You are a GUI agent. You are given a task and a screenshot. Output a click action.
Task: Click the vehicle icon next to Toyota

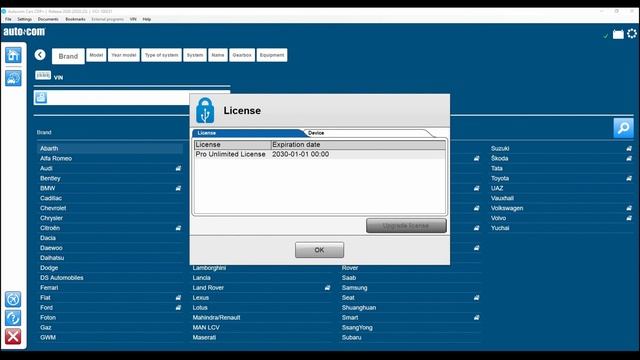pos(629,178)
